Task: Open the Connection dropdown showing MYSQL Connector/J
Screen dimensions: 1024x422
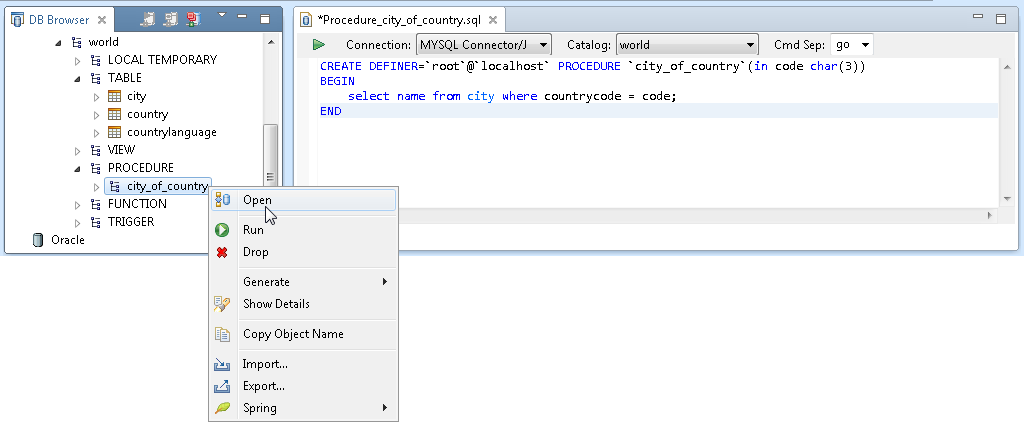Action: [484, 45]
